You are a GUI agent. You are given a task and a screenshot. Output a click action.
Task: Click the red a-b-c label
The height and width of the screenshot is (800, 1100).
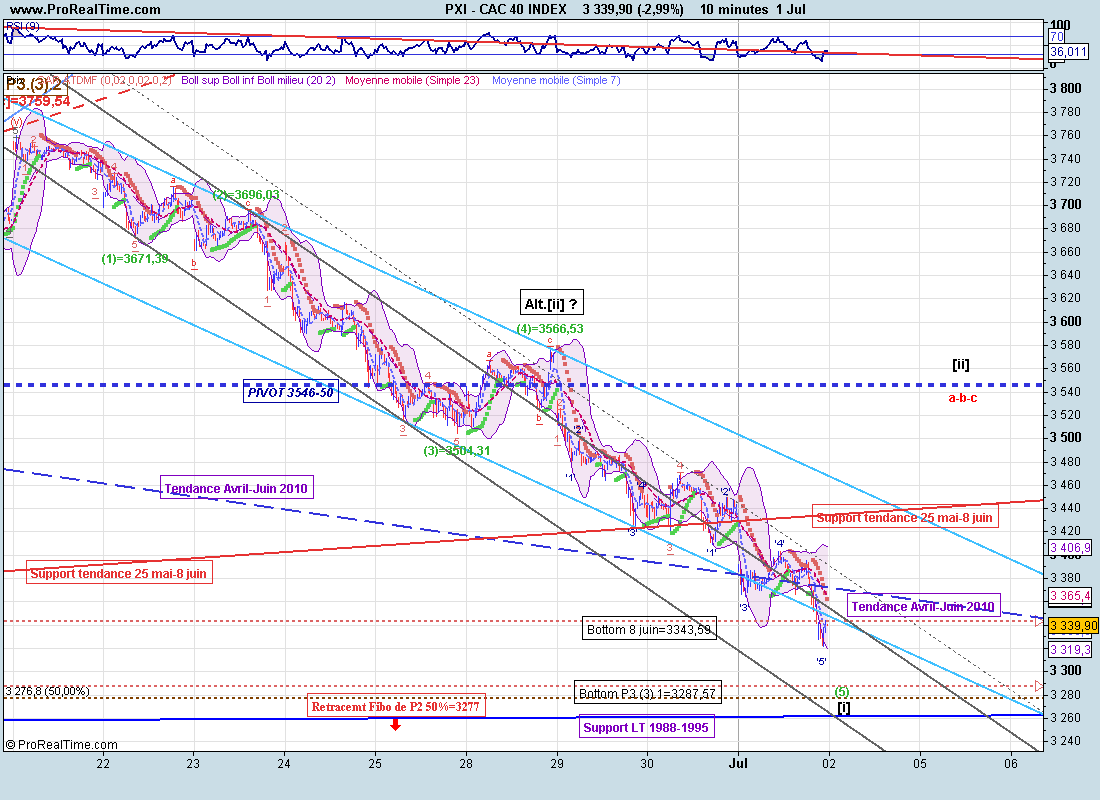click(962, 398)
